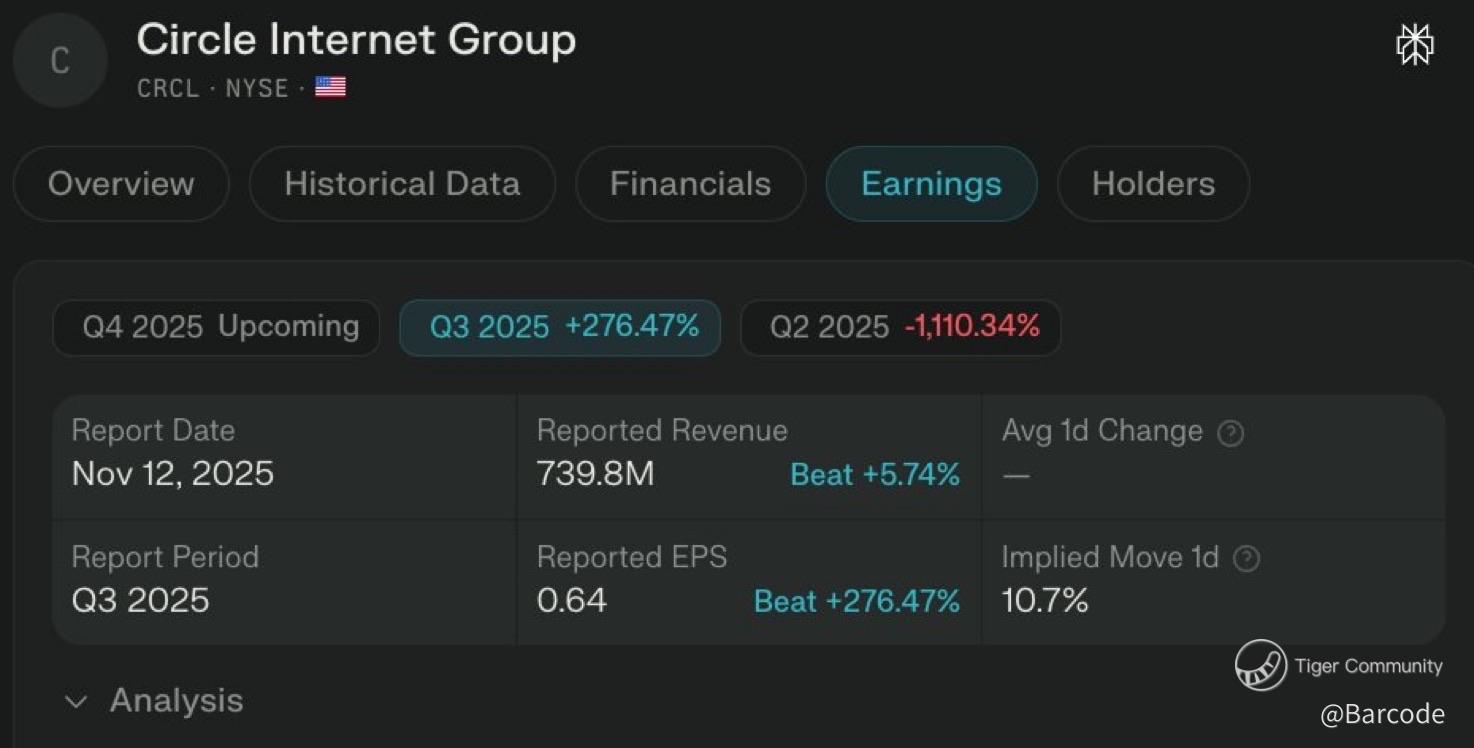1474x748 pixels.
Task: Select the Q4 2025 Upcoming quarter
Action: (x=216, y=327)
